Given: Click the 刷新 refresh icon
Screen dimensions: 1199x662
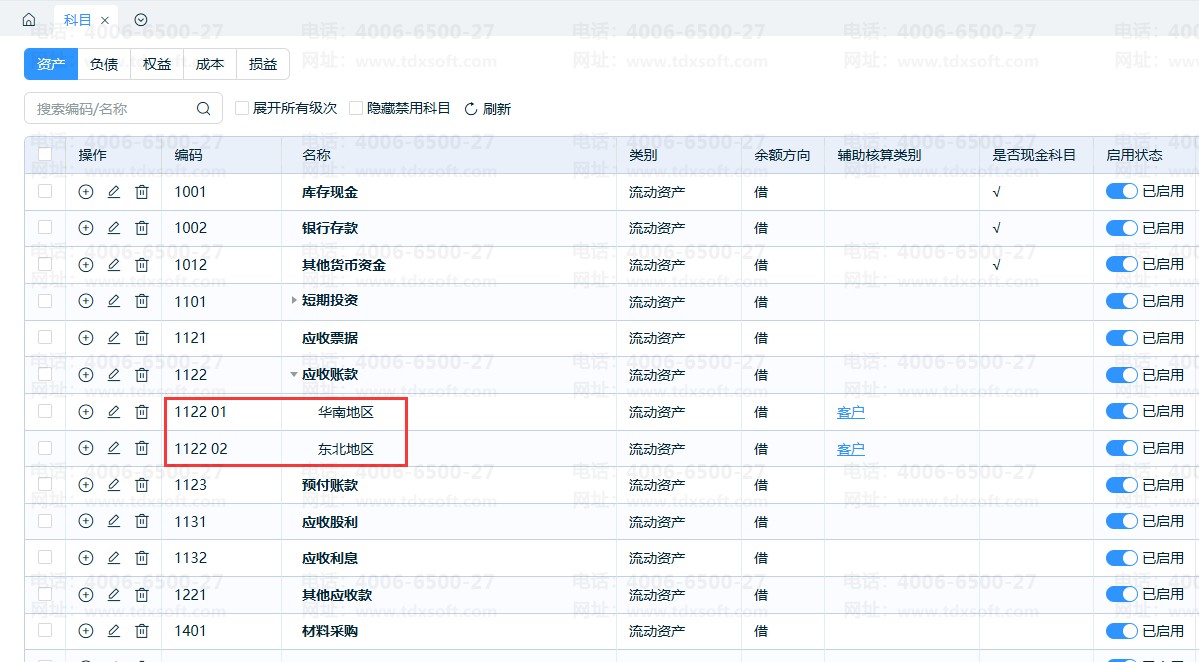Looking at the screenshot, I should click(471, 109).
